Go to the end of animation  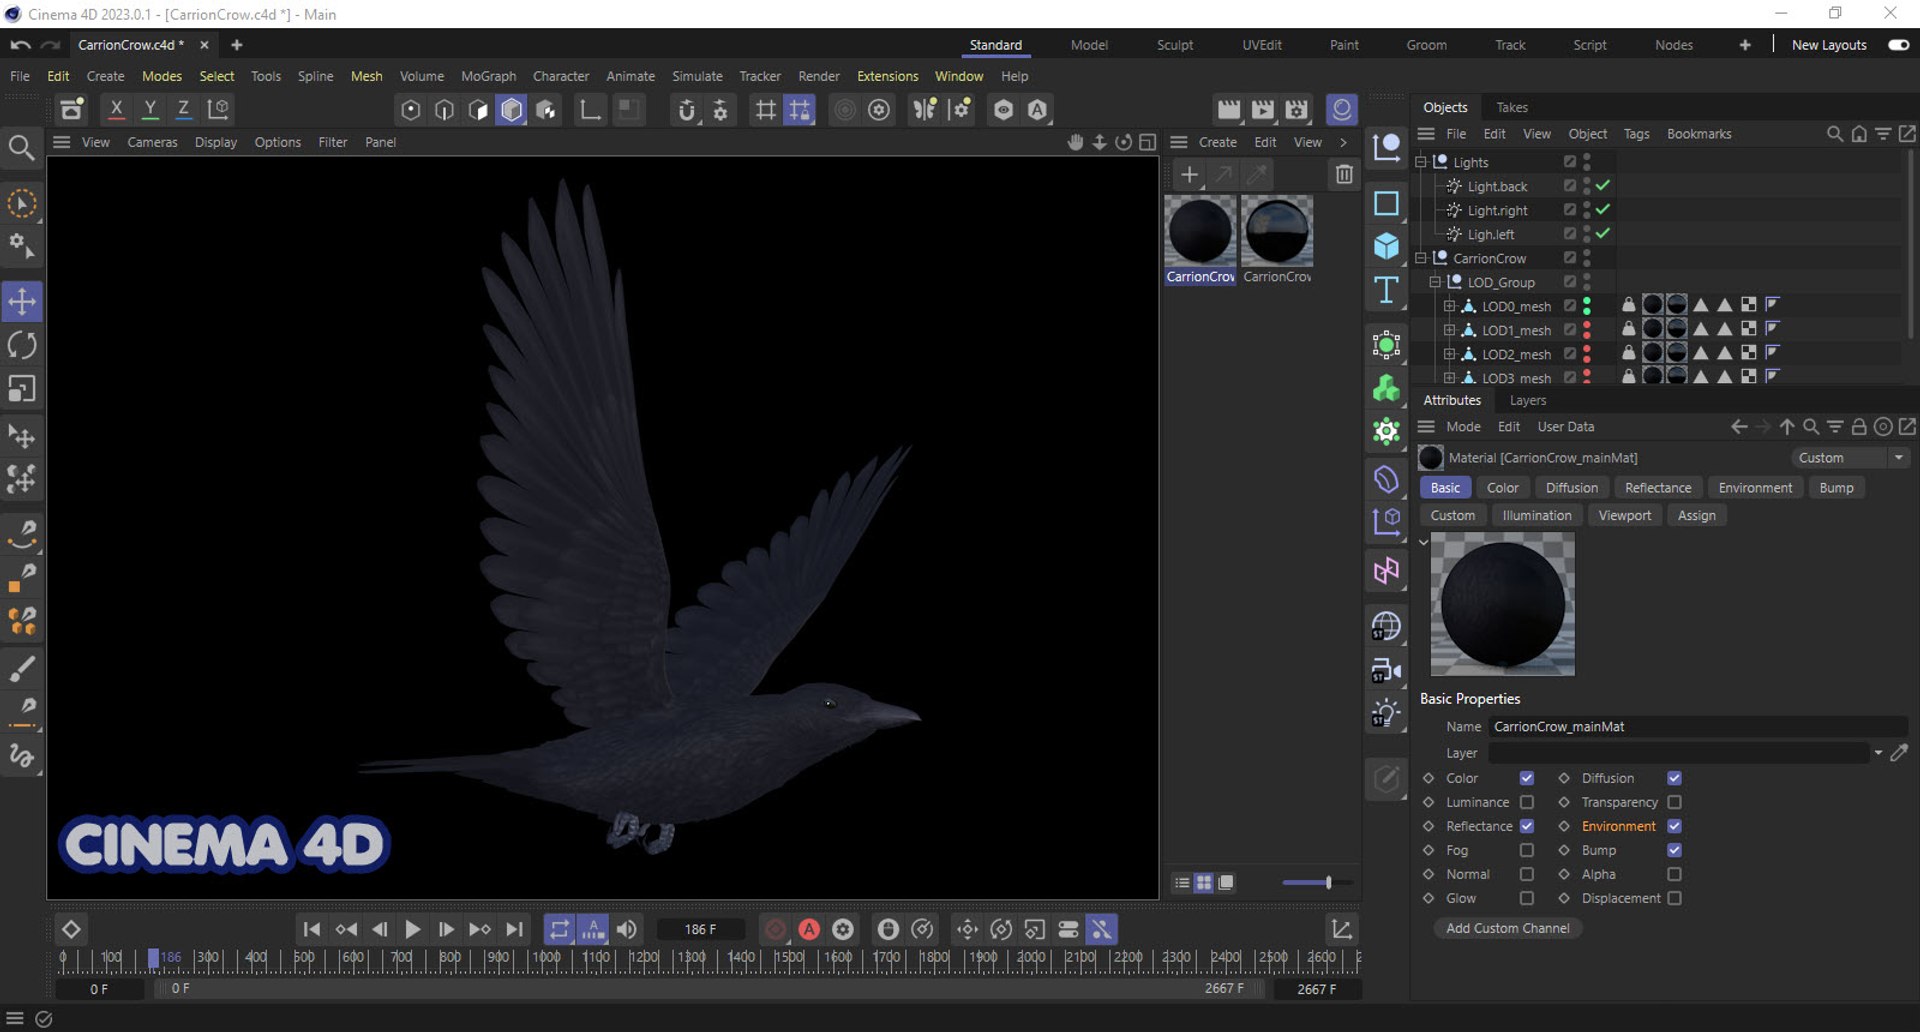514,929
